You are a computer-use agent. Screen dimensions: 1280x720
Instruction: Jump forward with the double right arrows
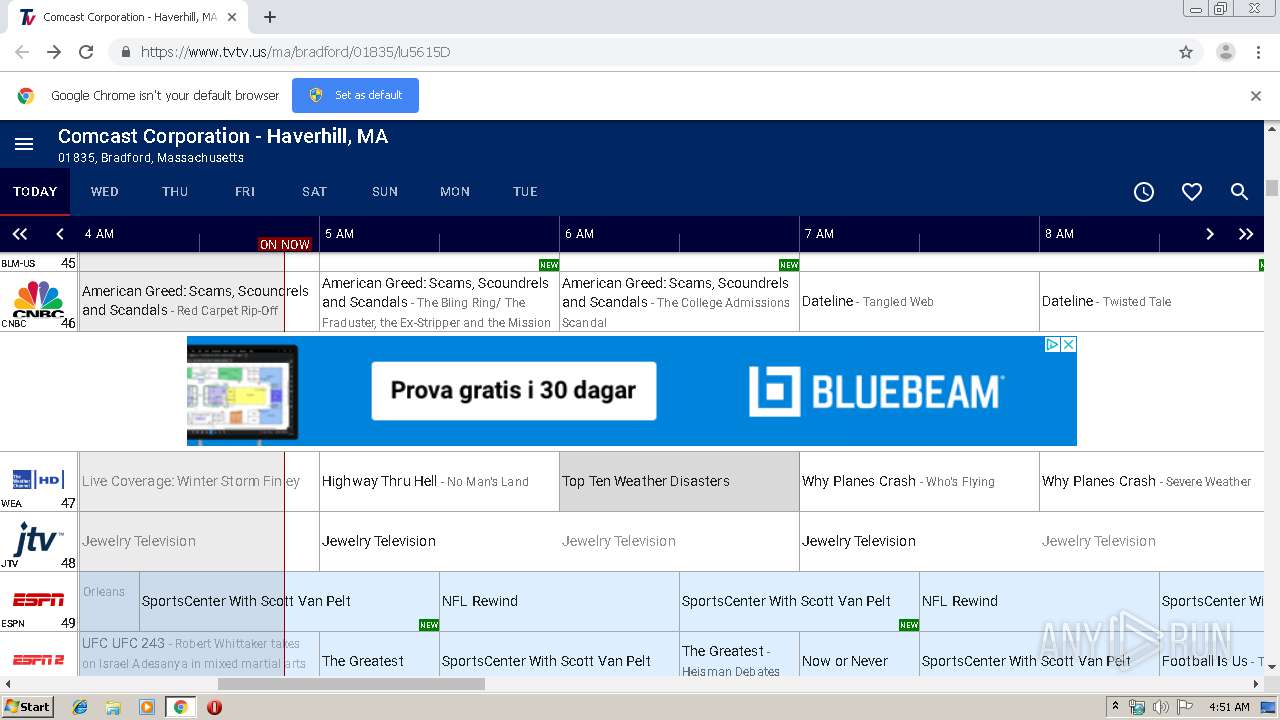point(1246,234)
